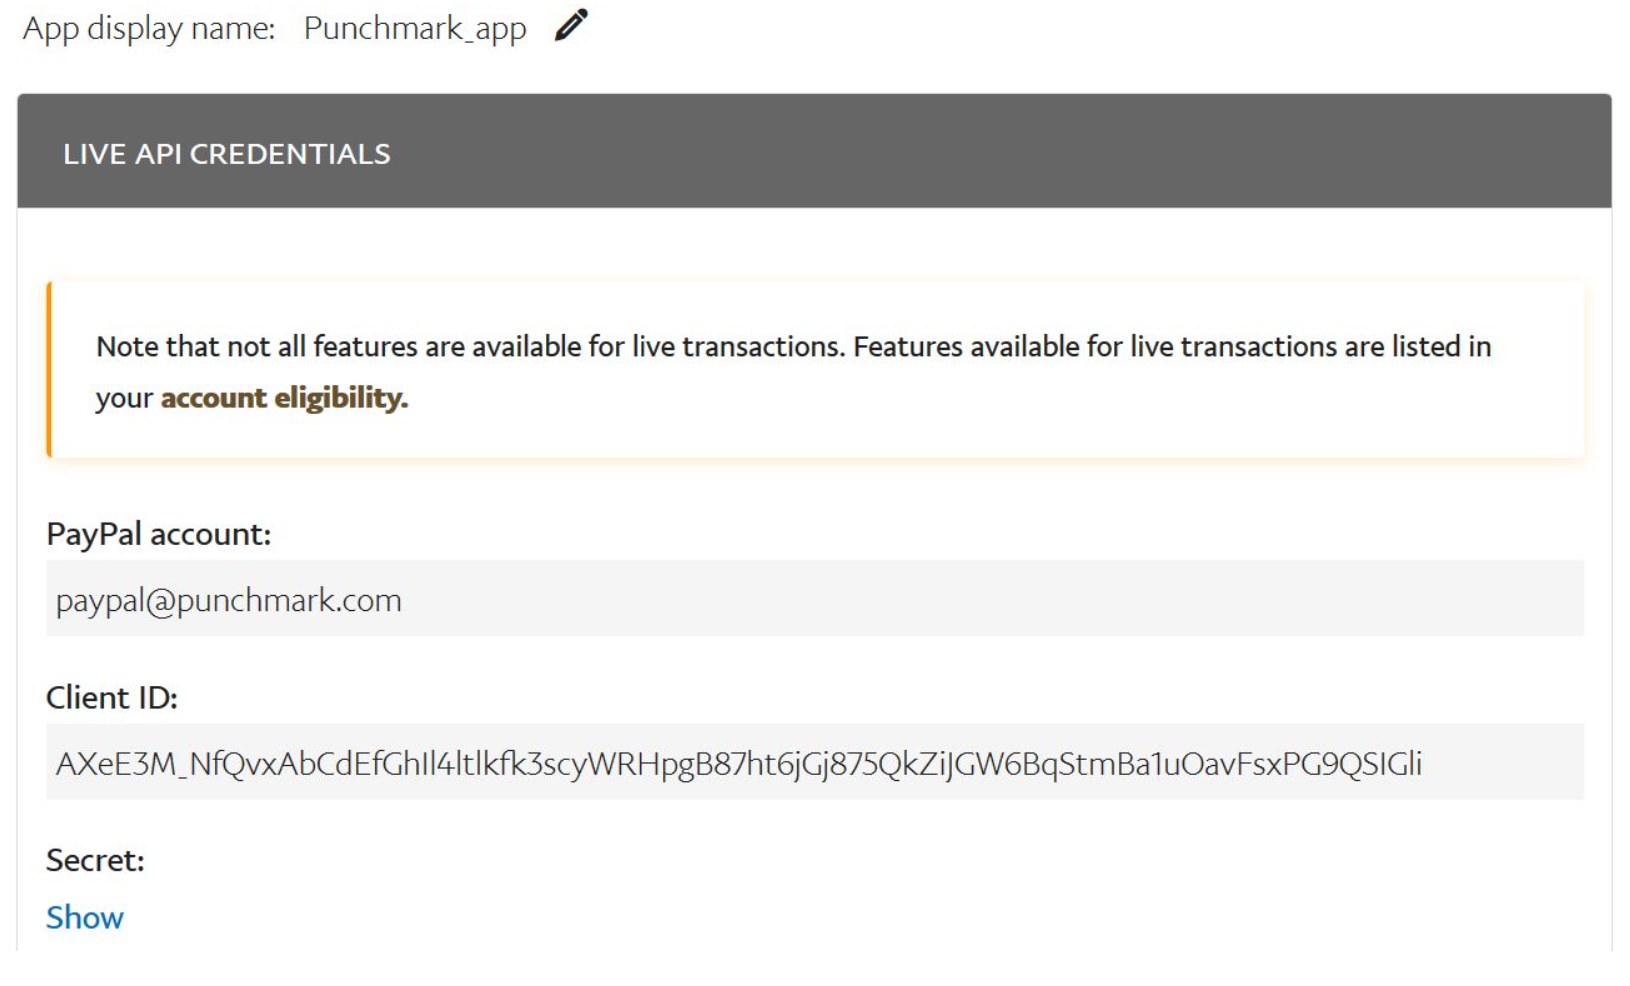
Task: Click the word 'your' before account eligibility
Action: 124,398
